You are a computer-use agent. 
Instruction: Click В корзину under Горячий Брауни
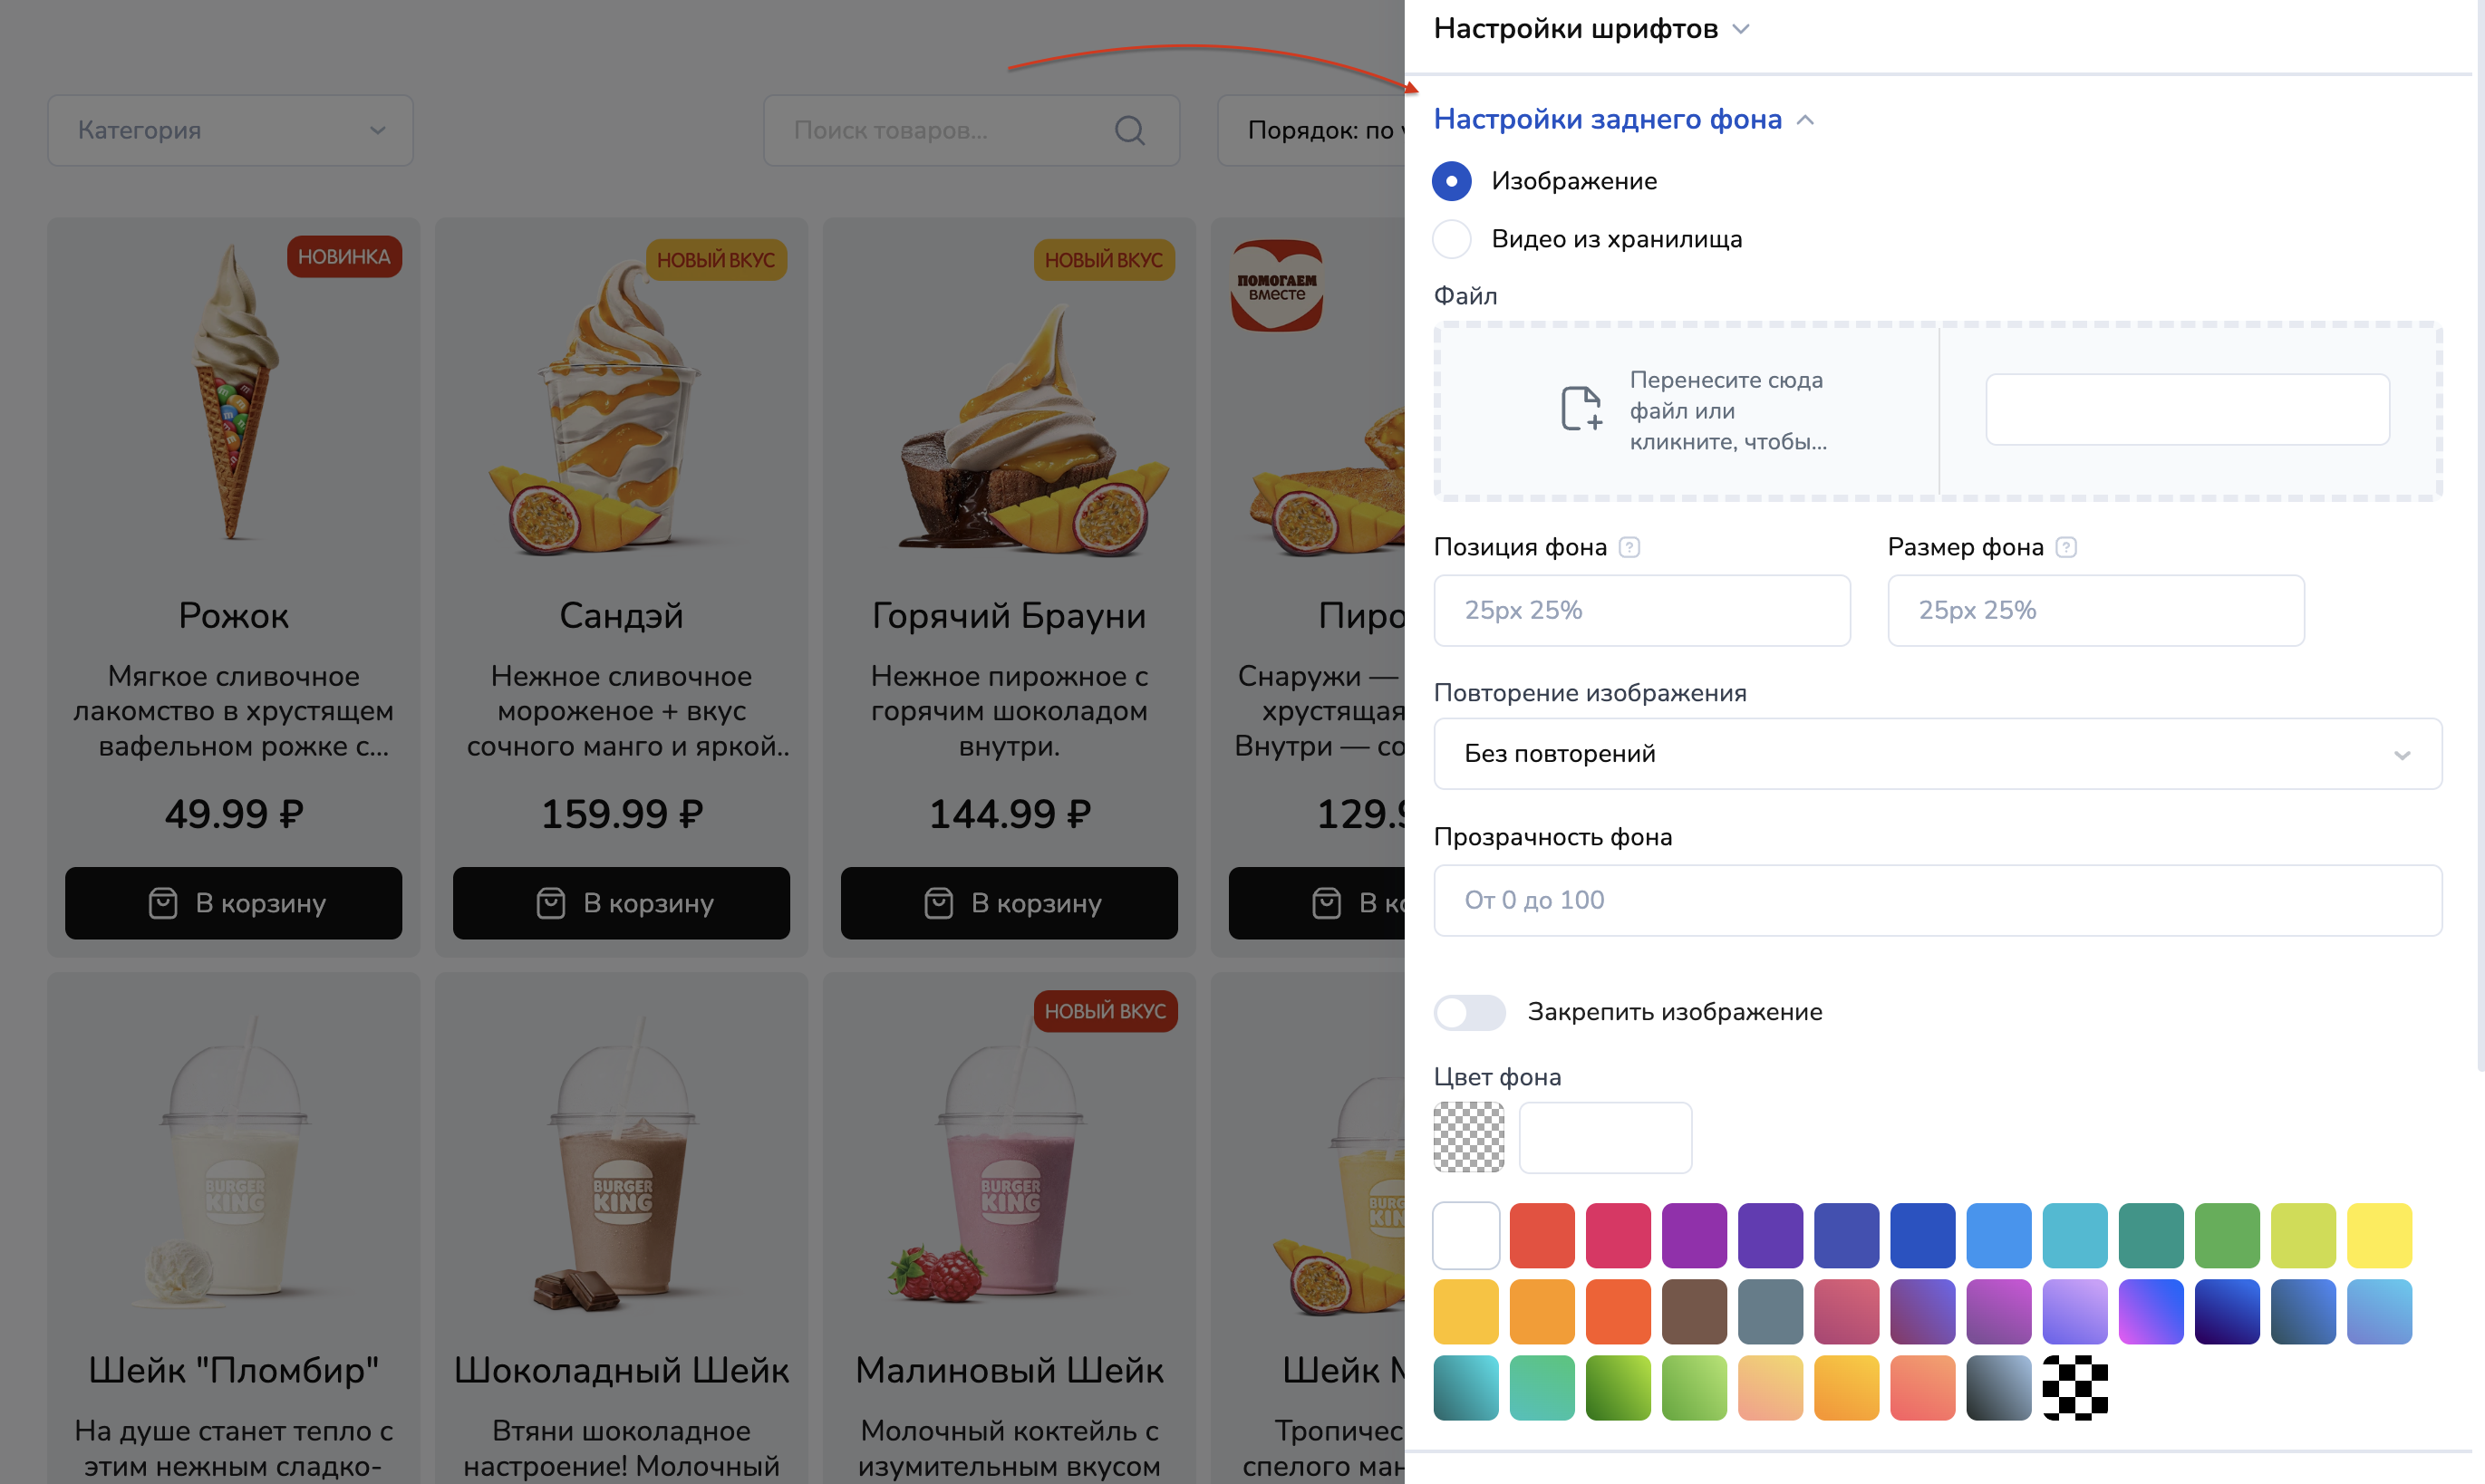pyautogui.click(x=1009, y=904)
